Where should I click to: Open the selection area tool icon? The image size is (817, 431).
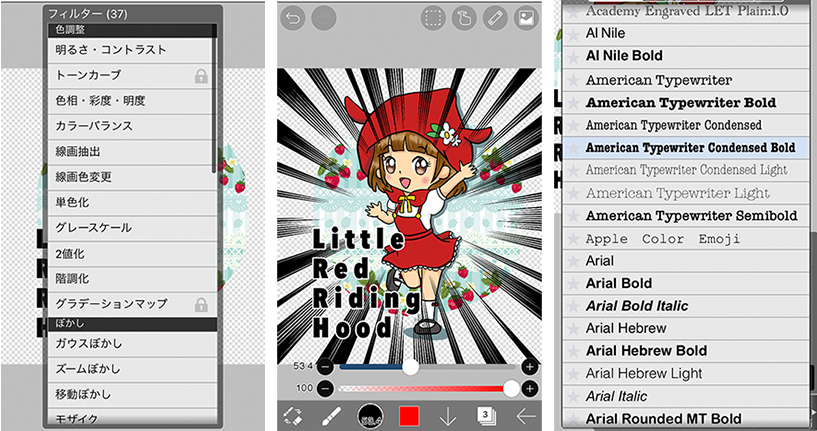pos(433,18)
